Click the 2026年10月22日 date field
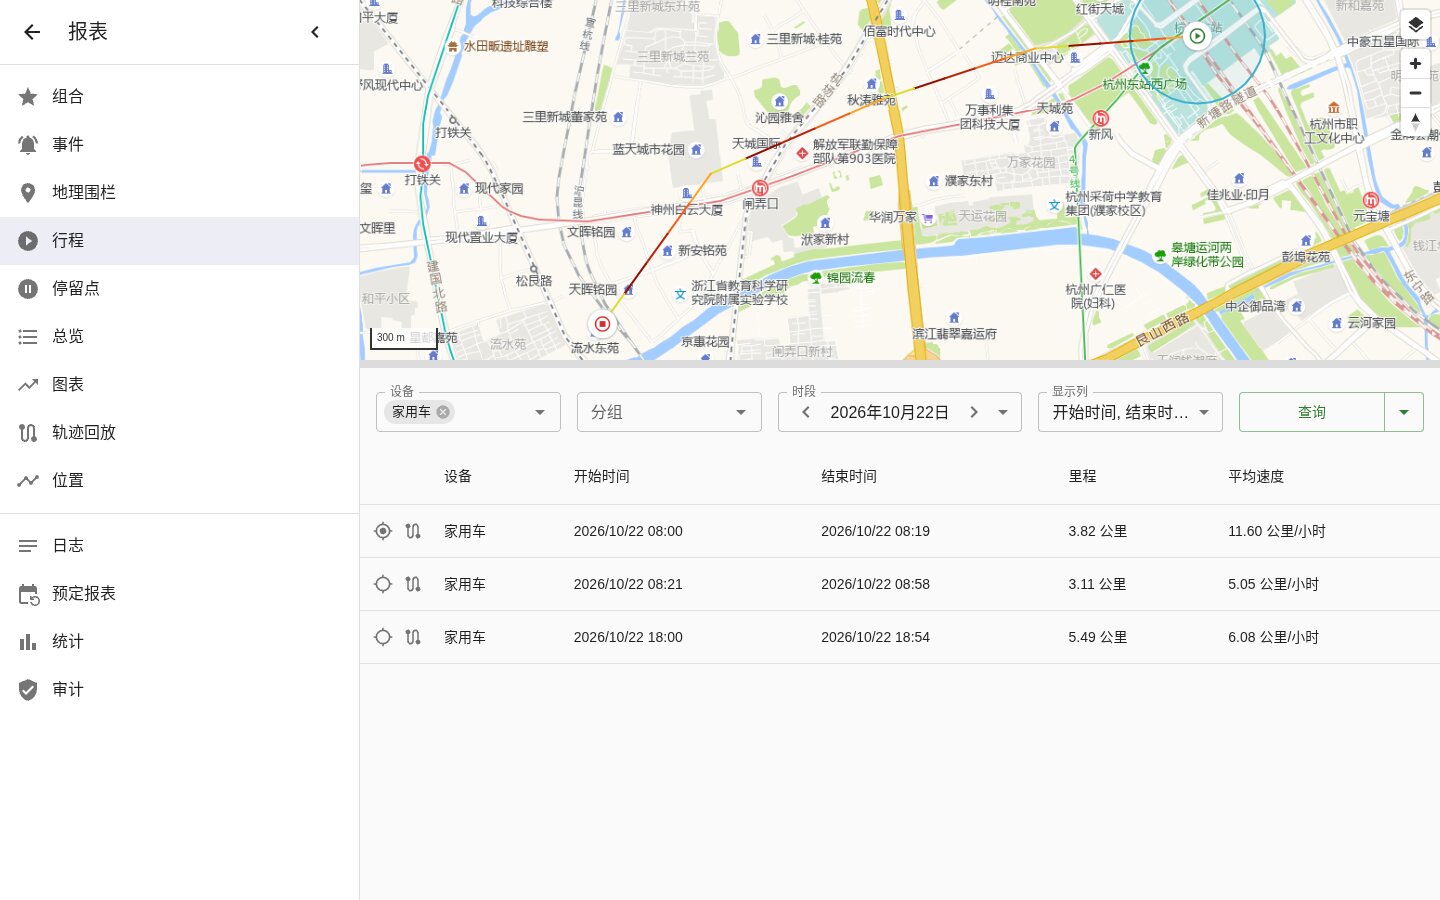1440x900 pixels. (890, 412)
